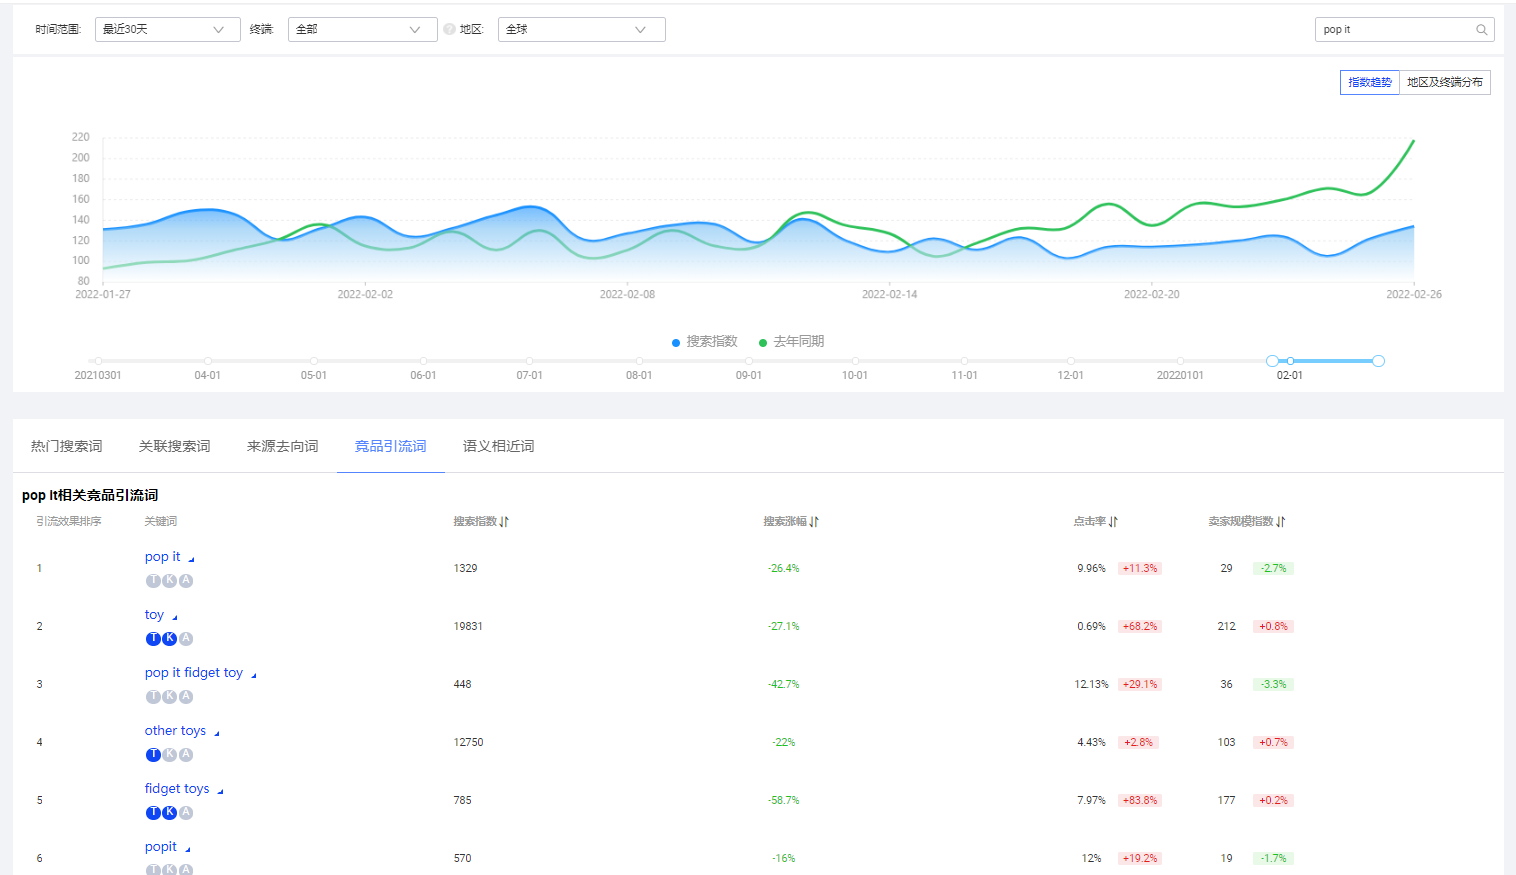
Task: Sort by 搜索涨幅 column sort icon
Action: tap(814, 522)
